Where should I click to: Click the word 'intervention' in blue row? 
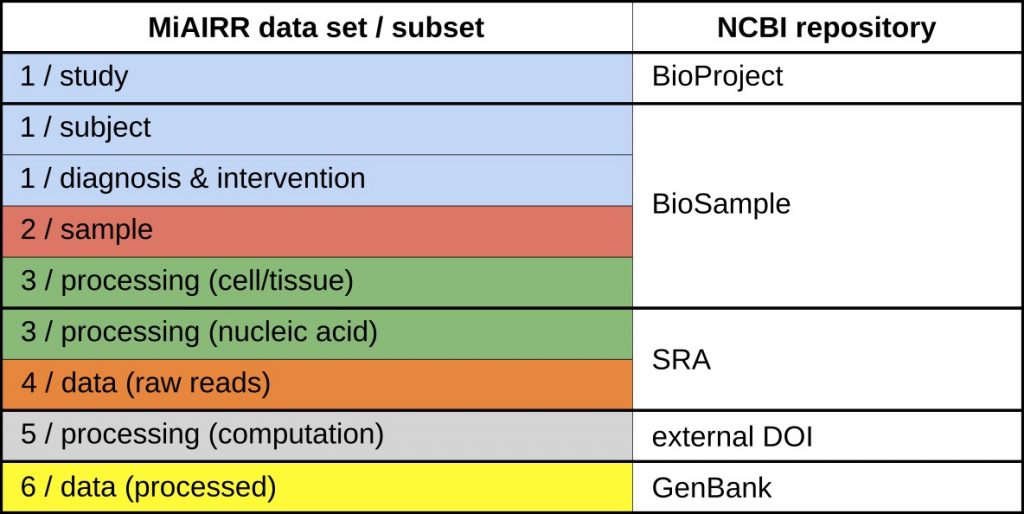point(291,178)
